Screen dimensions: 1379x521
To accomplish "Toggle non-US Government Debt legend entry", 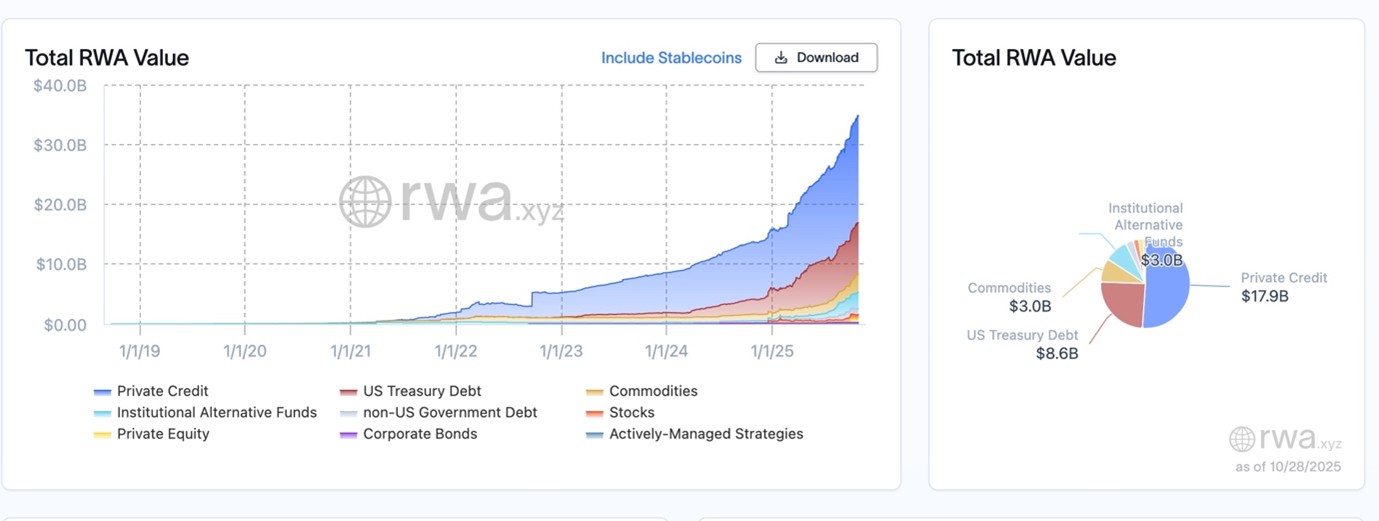I will click(x=449, y=412).
